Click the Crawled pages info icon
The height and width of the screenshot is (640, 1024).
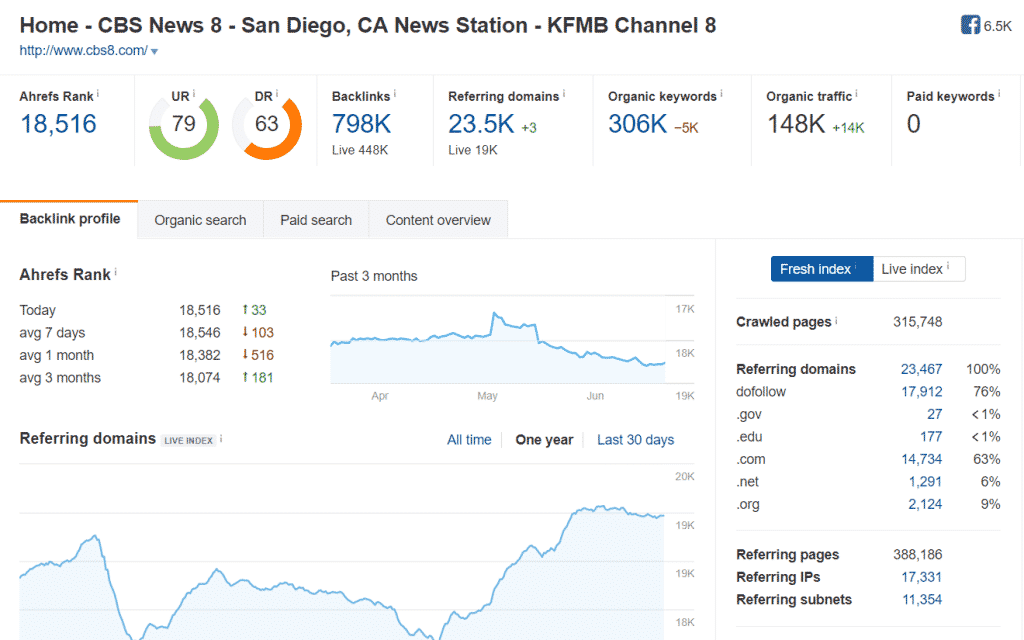(x=836, y=320)
